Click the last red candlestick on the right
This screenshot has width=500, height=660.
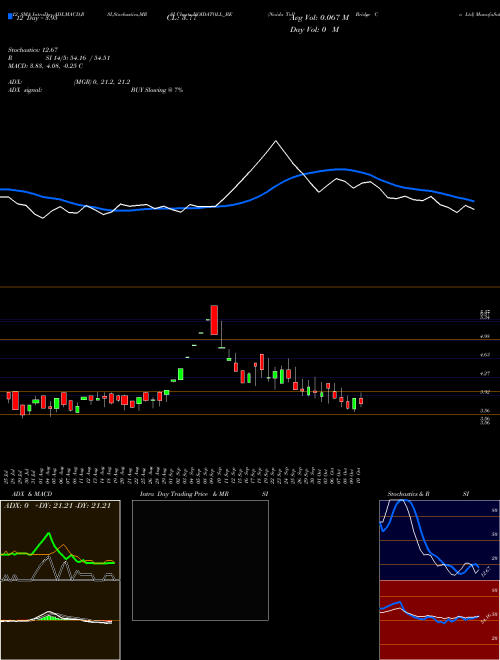click(361, 401)
